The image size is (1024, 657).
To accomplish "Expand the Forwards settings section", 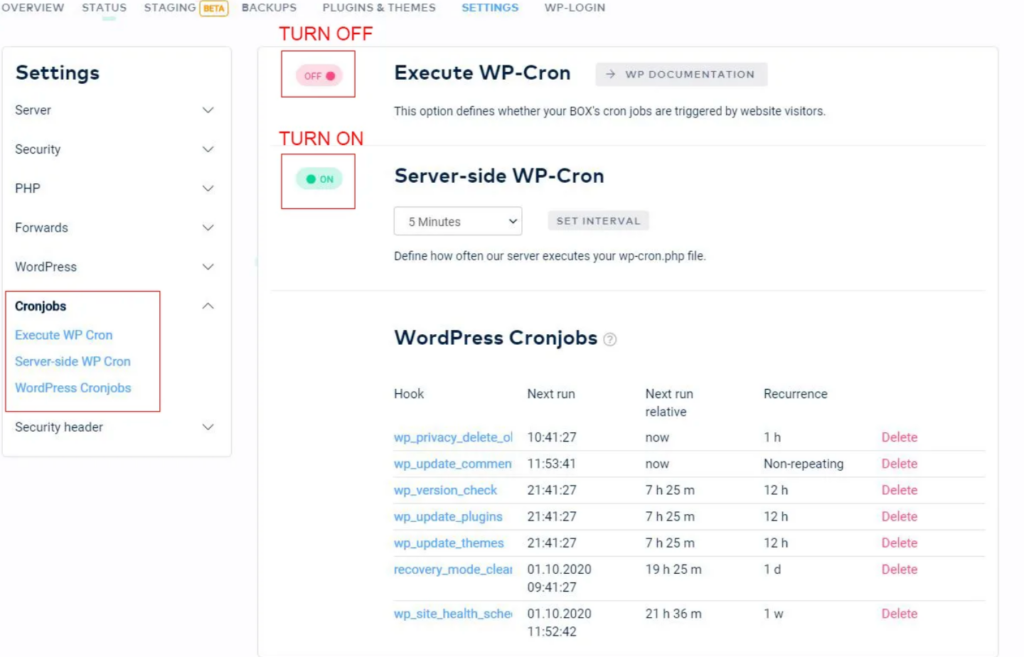I will click(114, 227).
